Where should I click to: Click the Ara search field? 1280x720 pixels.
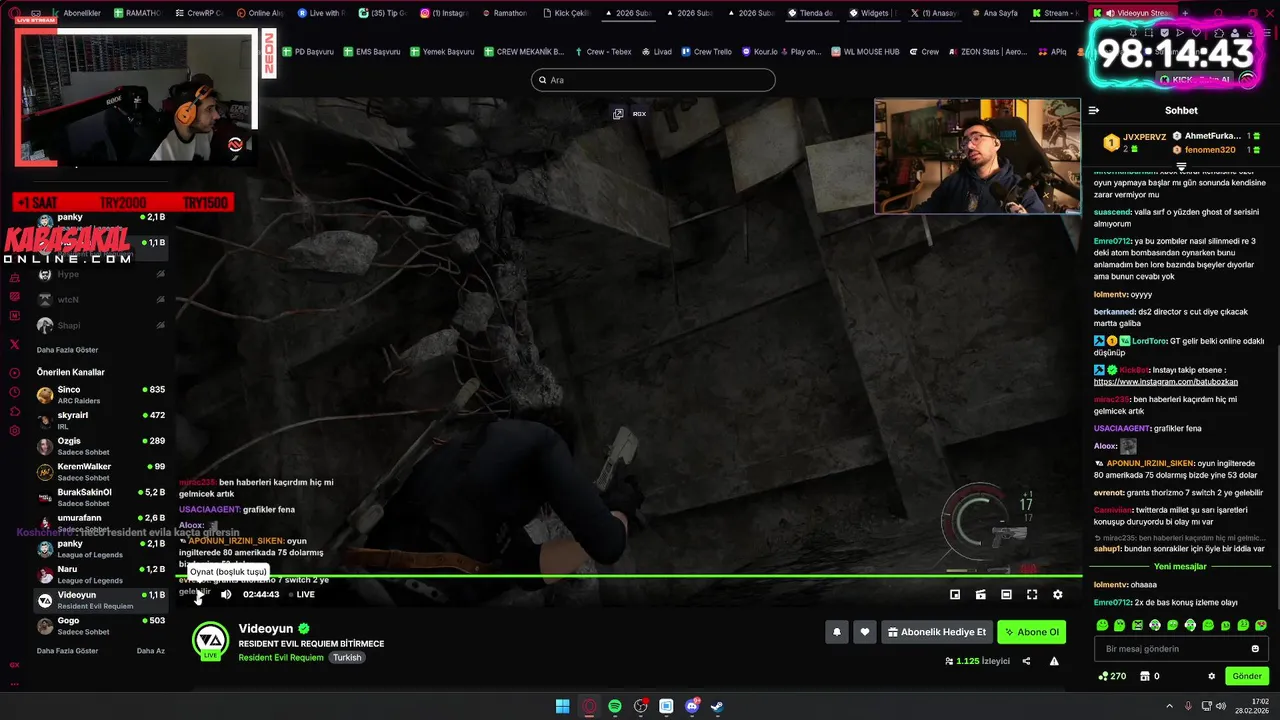[x=653, y=80]
